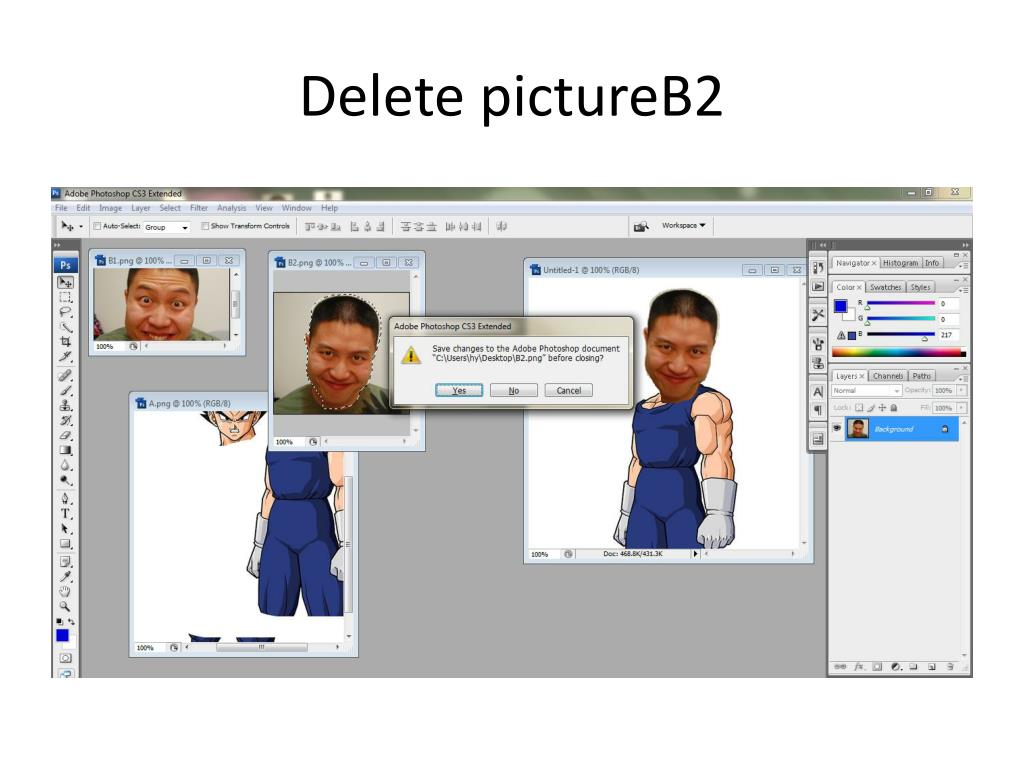1024x768 pixels.
Task: Open the layer blend mode dropdown
Action: (867, 390)
